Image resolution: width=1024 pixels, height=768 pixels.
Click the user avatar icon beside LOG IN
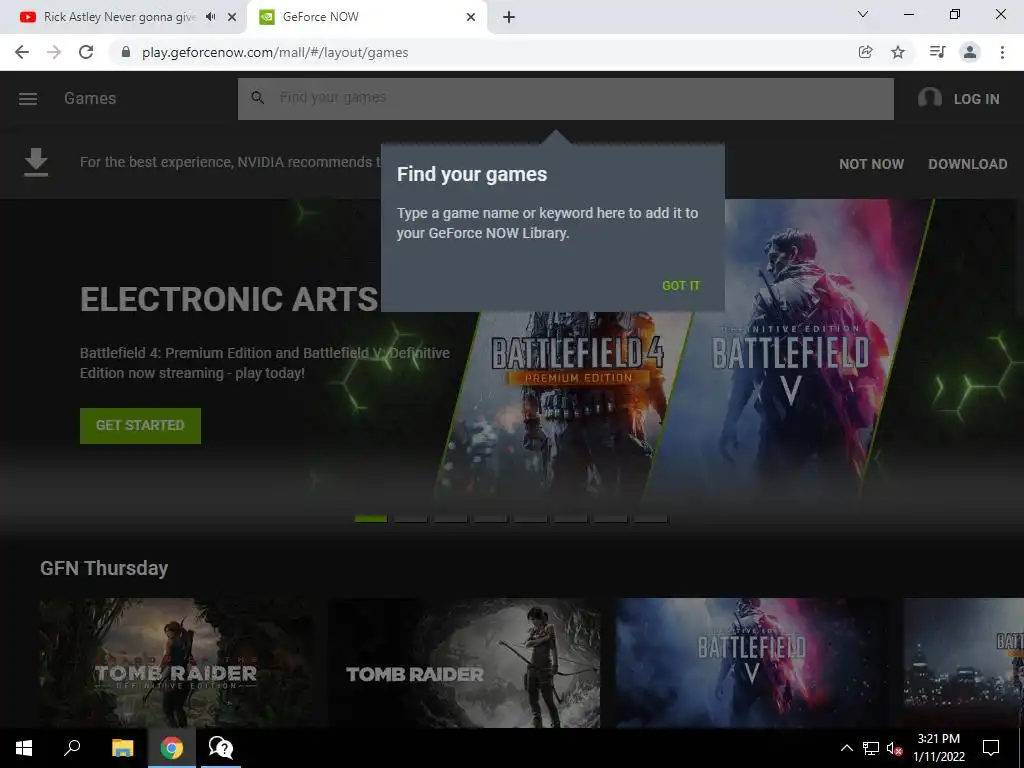(929, 99)
